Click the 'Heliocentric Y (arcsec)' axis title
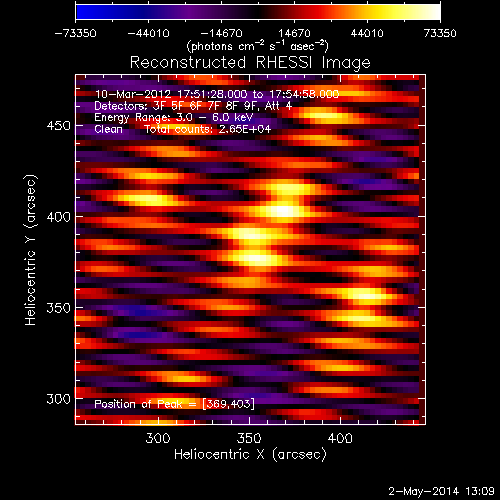This screenshot has height=500, width=500. pyautogui.click(x=30, y=250)
